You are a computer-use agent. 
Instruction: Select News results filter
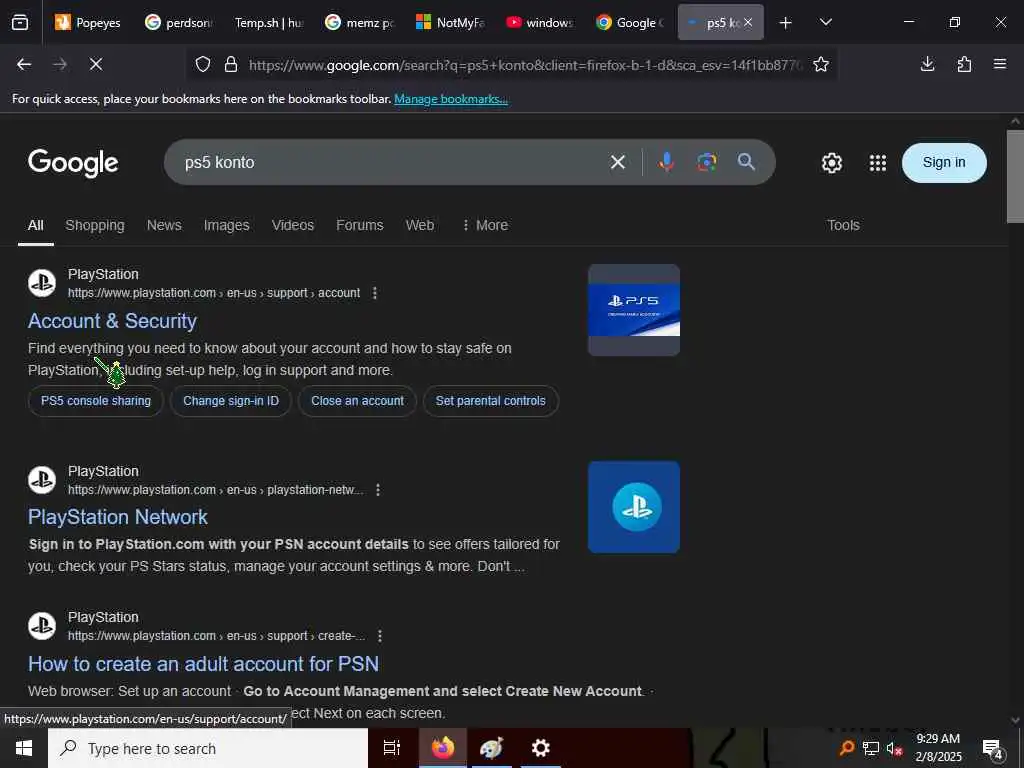click(164, 225)
